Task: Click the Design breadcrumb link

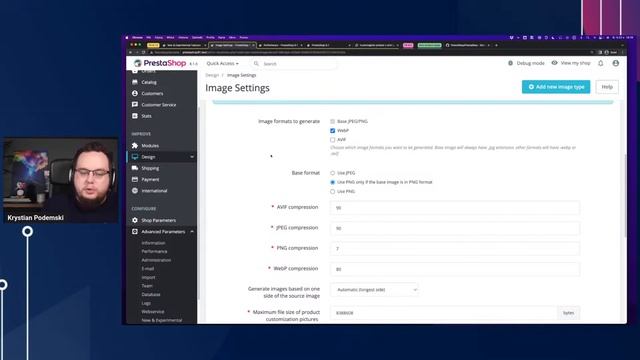Action: click(212, 75)
